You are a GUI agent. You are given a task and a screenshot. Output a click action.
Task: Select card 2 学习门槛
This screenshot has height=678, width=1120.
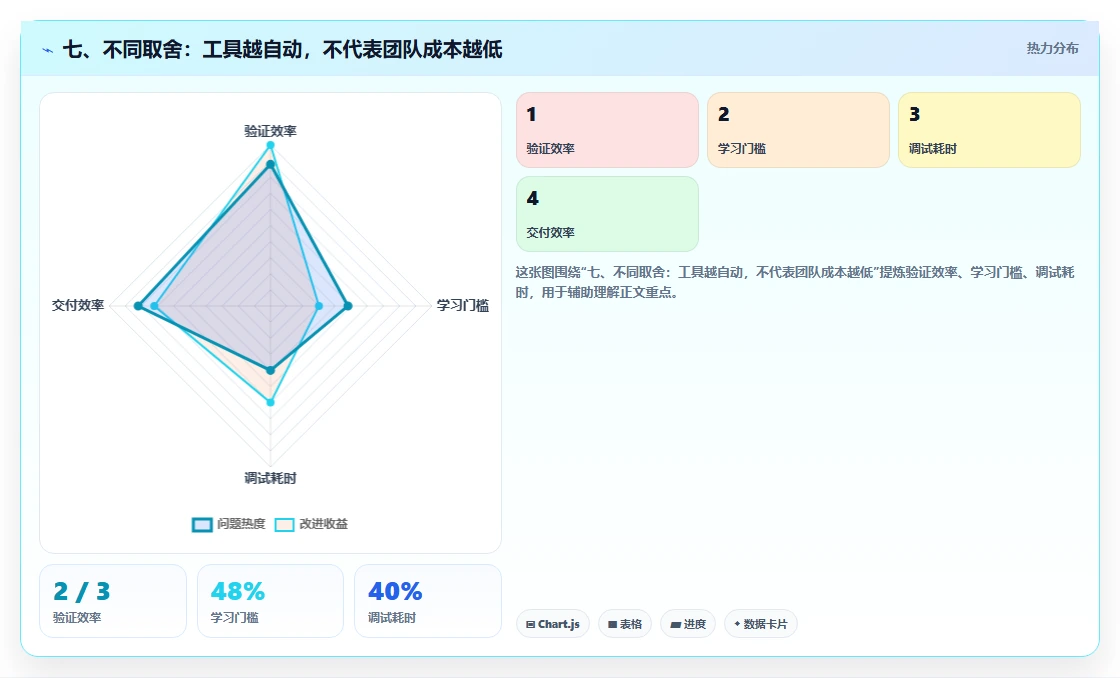click(x=798, y=130)
